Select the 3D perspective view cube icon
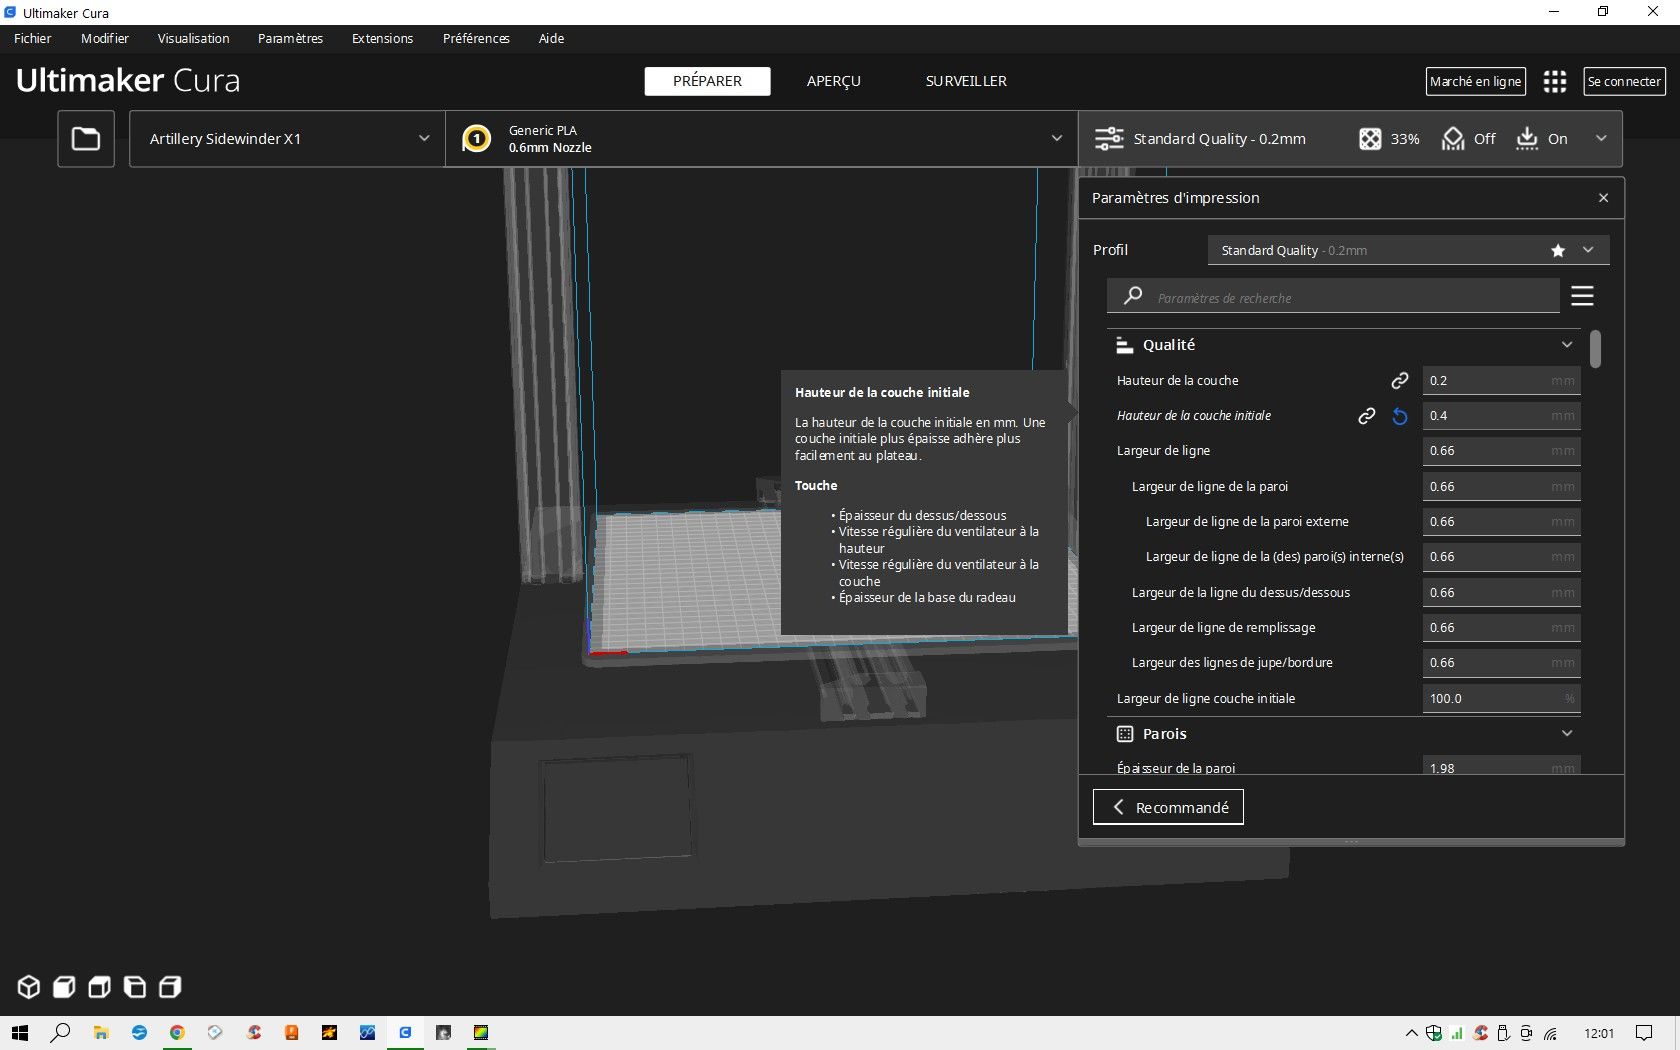This screenshot has width=1680, height=1050. point(29,987)
